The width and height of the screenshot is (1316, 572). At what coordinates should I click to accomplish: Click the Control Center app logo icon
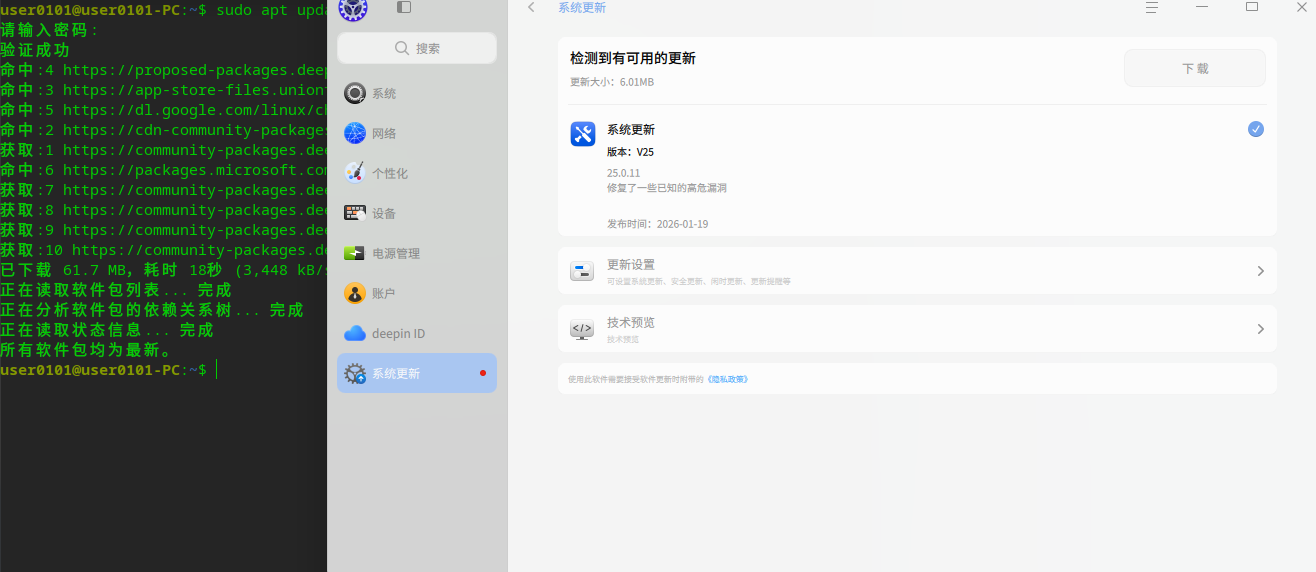tap(353, 9)
